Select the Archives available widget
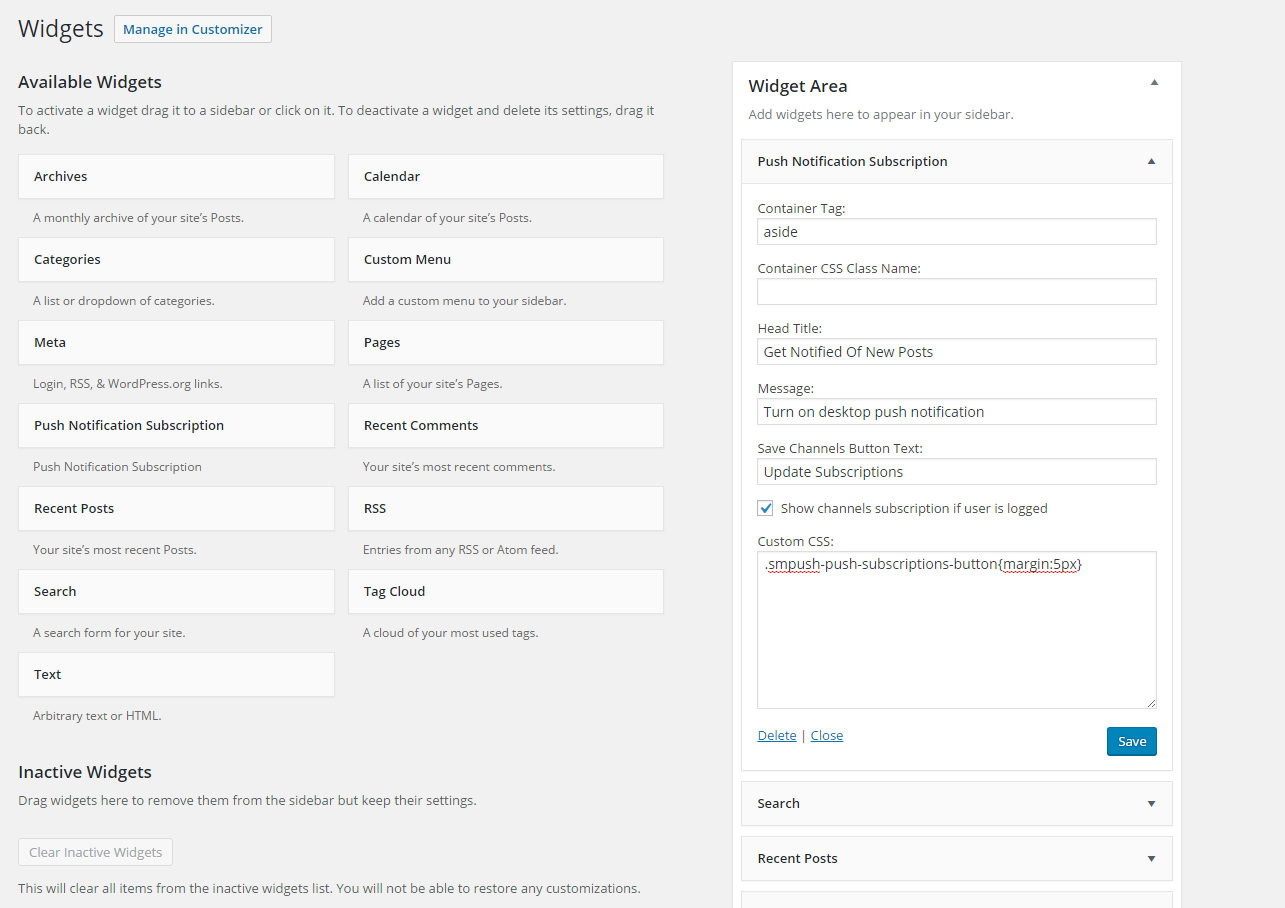 [176, 176]
